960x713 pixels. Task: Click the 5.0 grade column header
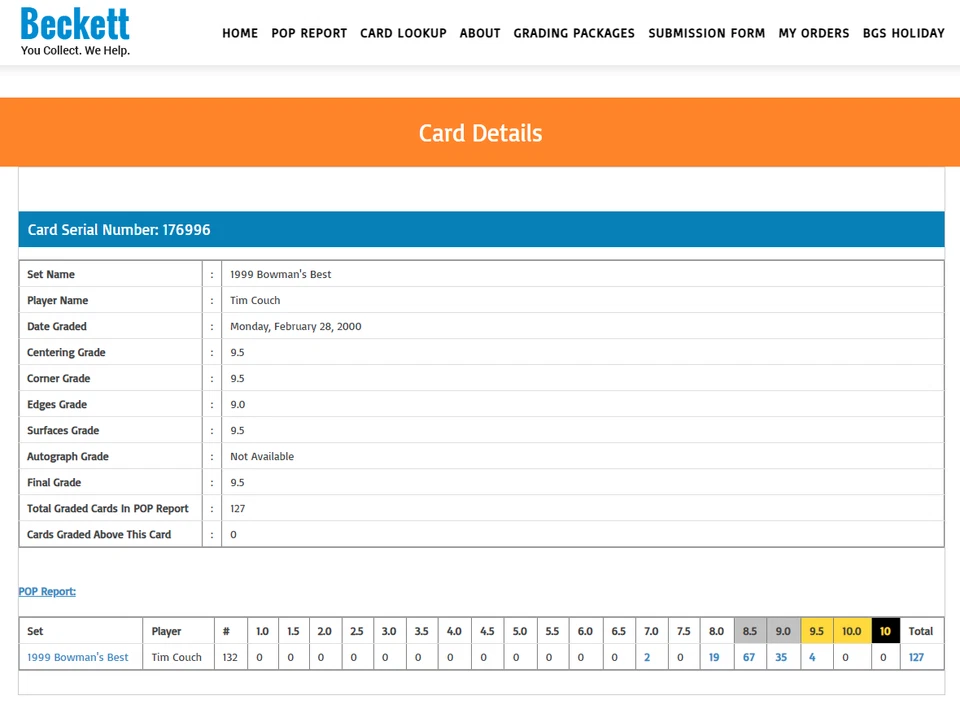[x=520, y=631]
